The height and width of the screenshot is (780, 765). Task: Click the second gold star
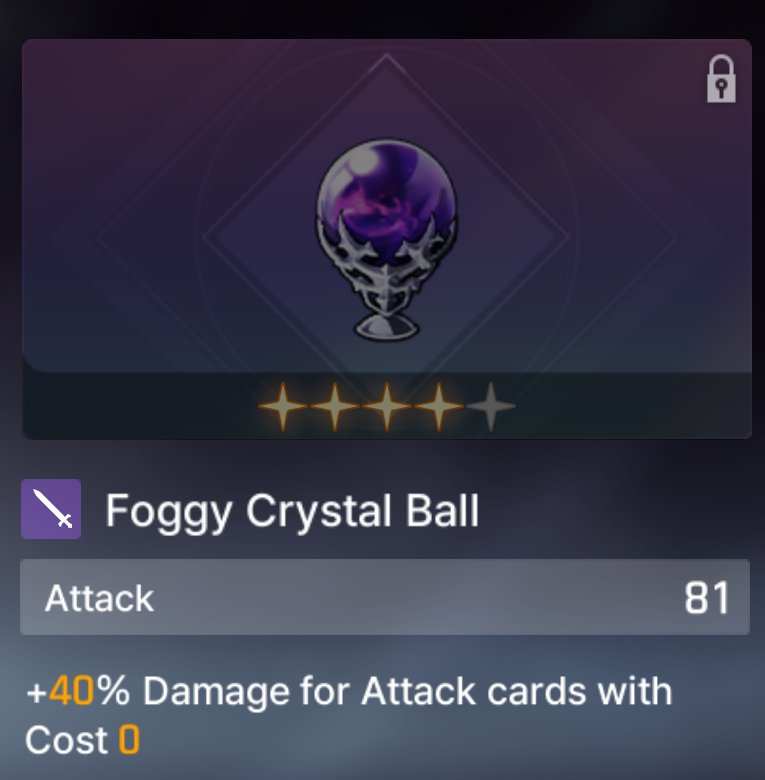335,406
